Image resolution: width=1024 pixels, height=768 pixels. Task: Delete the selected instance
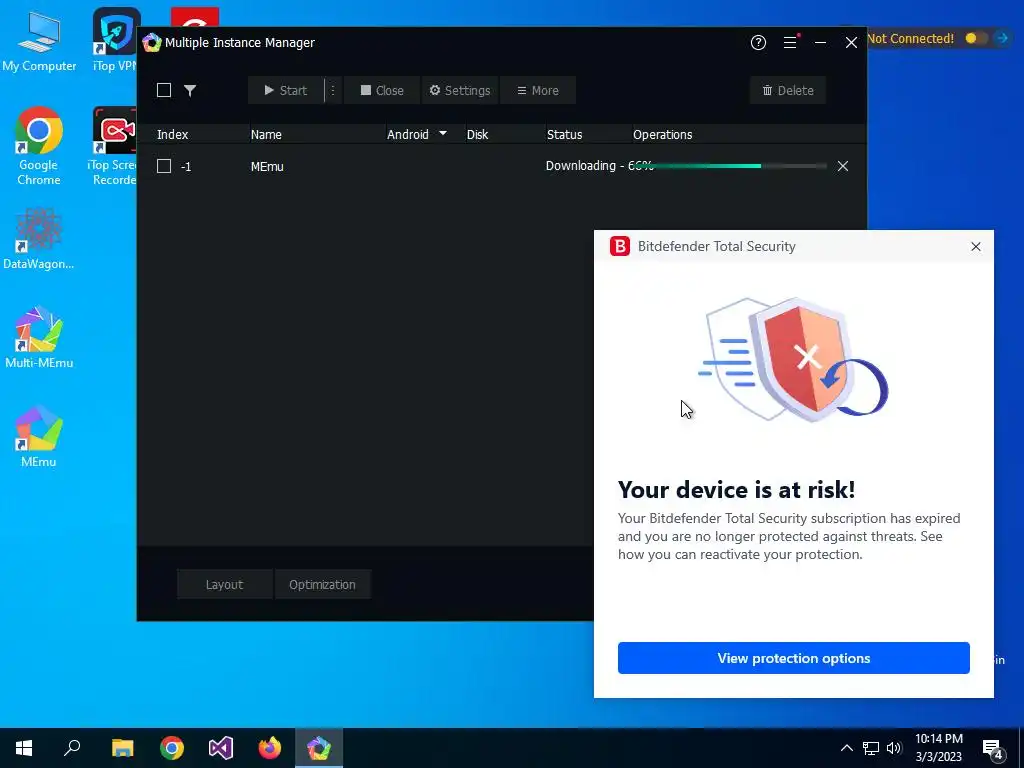click(788, 90)
